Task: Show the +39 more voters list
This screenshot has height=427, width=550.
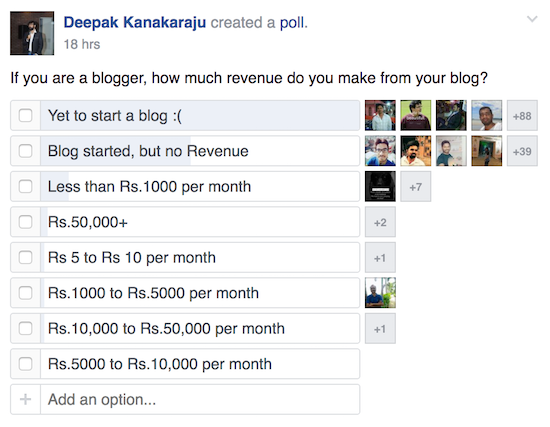Action: [x=522, y=151]
